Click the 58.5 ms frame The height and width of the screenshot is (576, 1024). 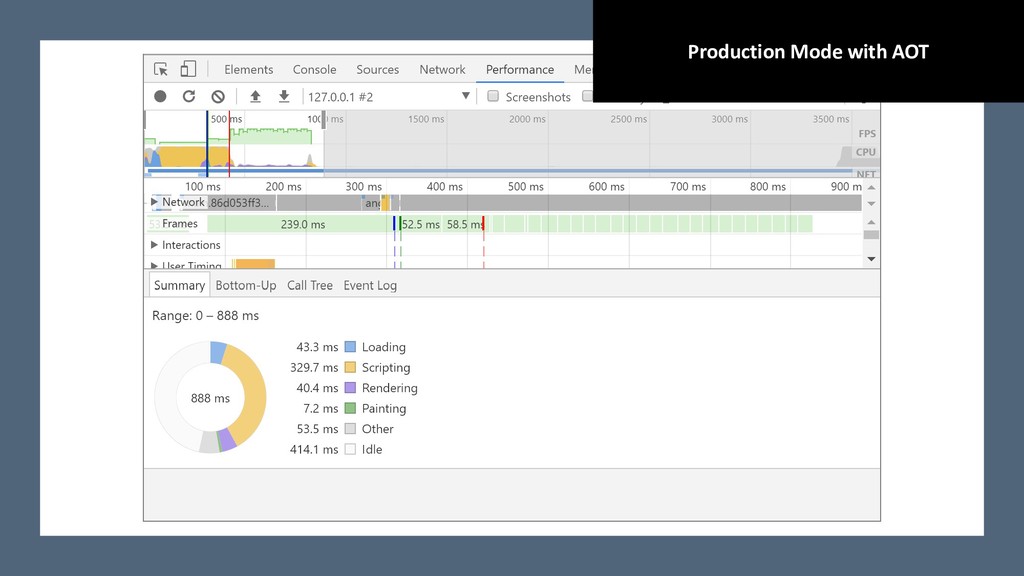(464, 224)
